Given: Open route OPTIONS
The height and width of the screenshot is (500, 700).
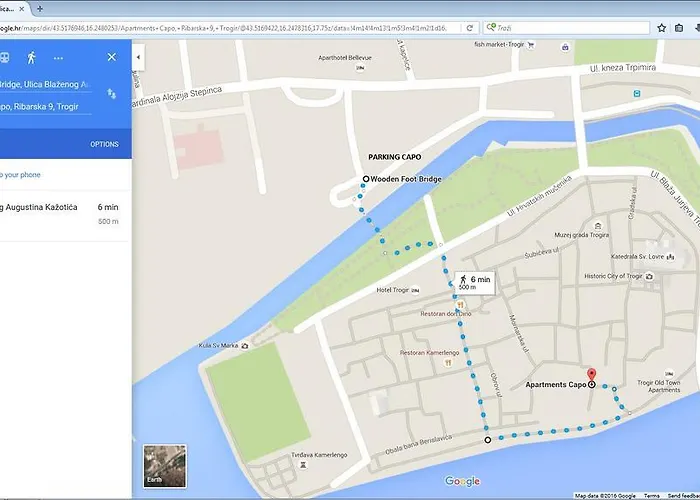Looking at the screenshot, I should (x=104, y=144).
